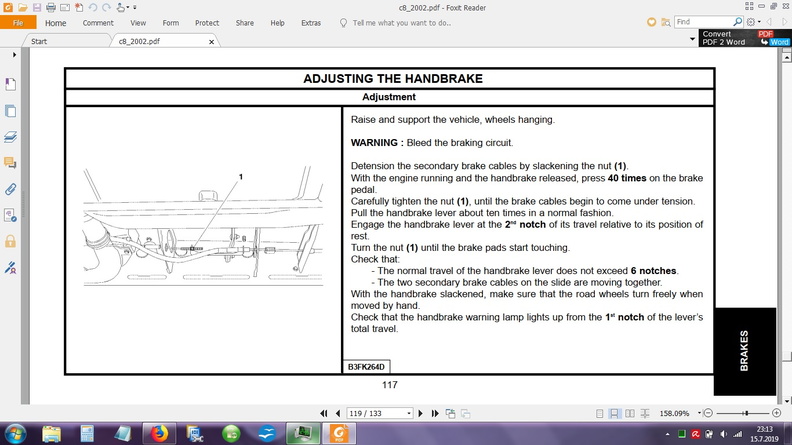Click the magnifier search button in Find box

pyautogui.click(x=737, y=22)
